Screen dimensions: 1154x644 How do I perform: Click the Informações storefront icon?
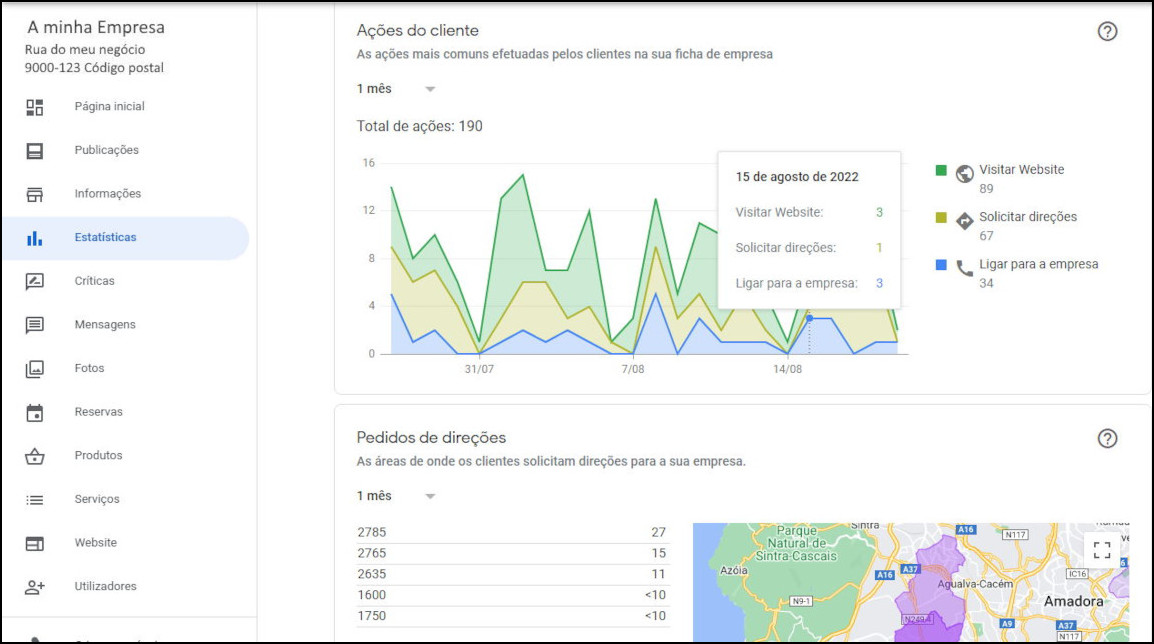click(35, 194)
